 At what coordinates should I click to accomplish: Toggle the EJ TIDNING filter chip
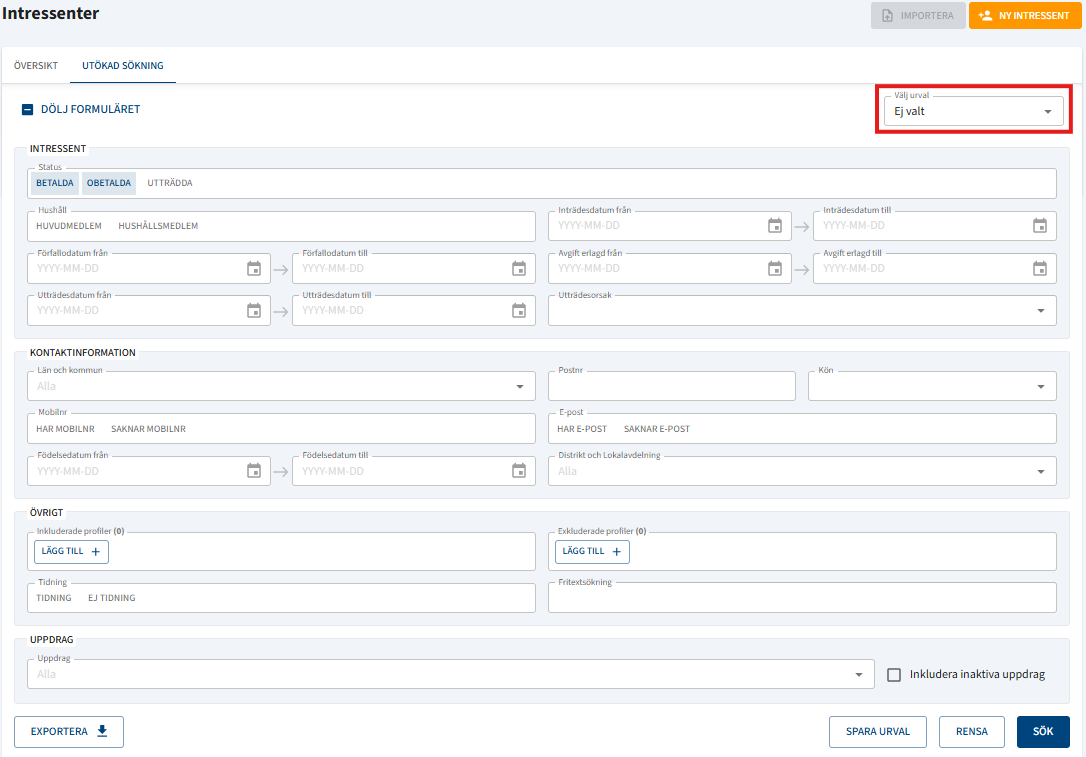click(112, 598)
